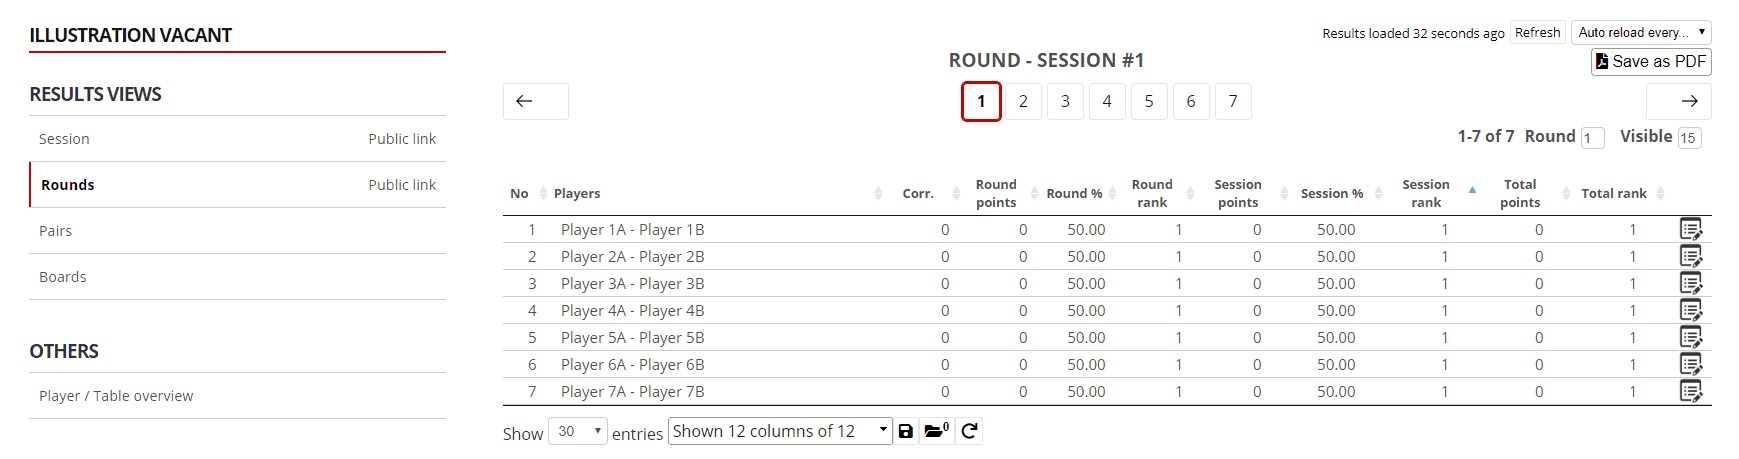Go to next round with right arrow

point(1678,101)
